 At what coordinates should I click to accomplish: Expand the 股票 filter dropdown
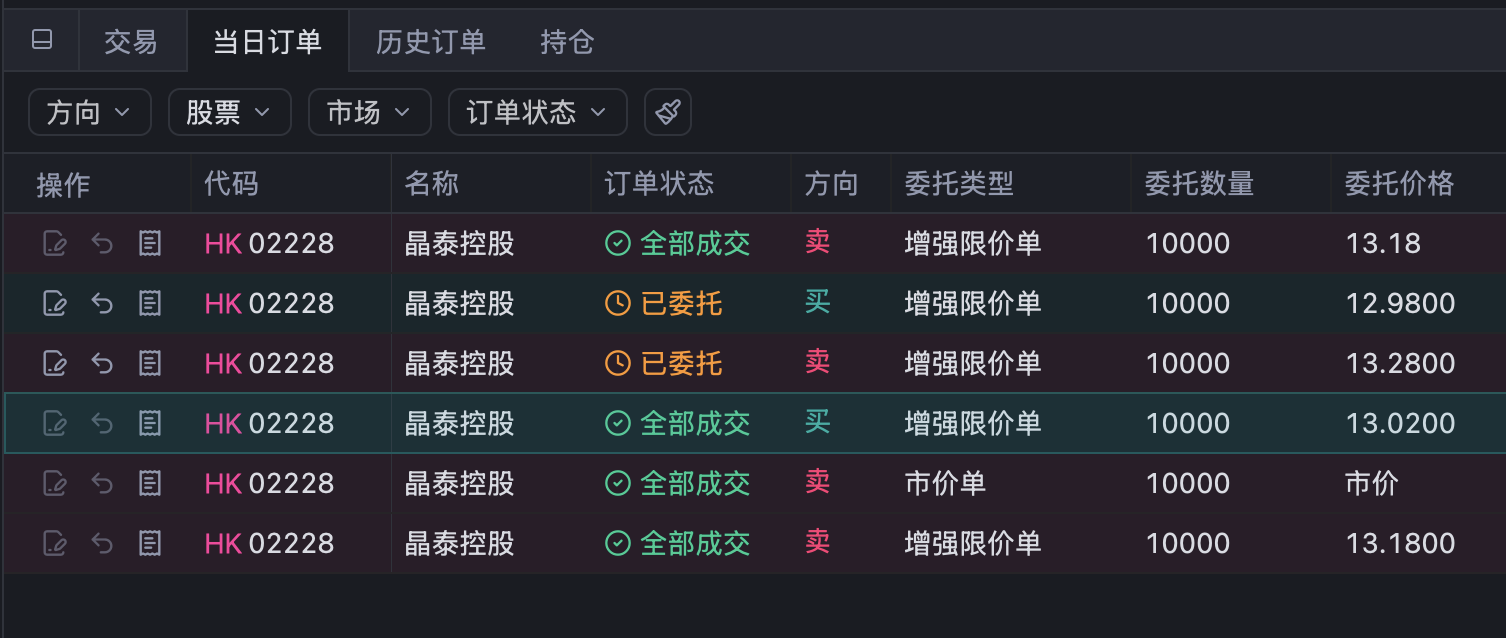(x=229, y=112)
